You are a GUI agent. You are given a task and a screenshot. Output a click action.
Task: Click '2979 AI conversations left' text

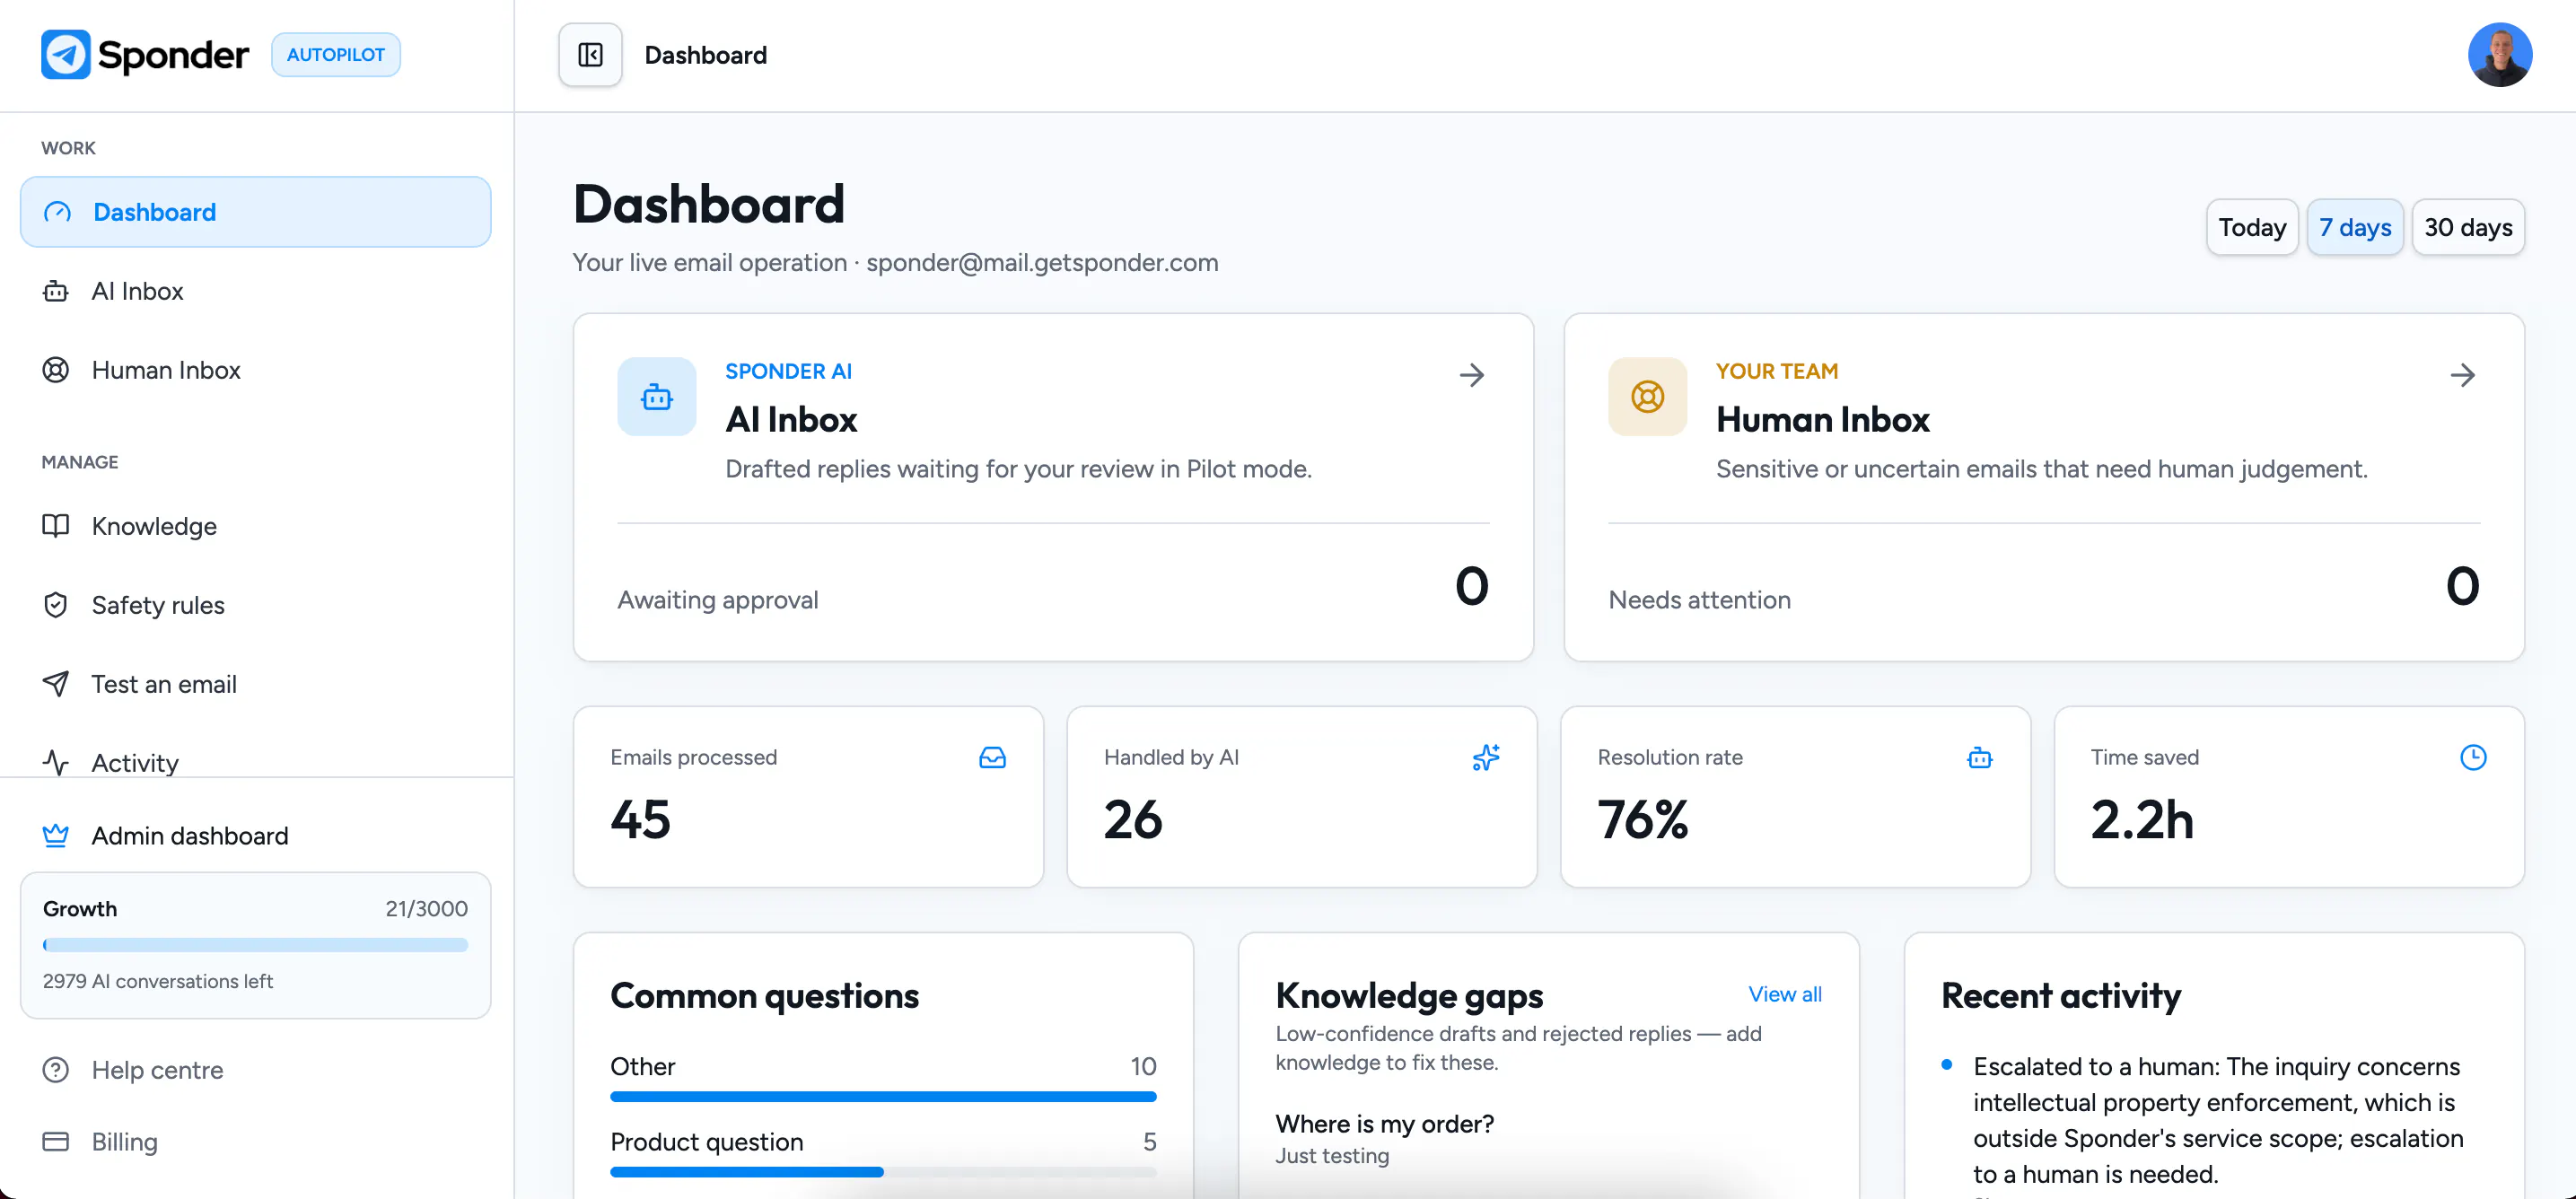pos(158,982)
